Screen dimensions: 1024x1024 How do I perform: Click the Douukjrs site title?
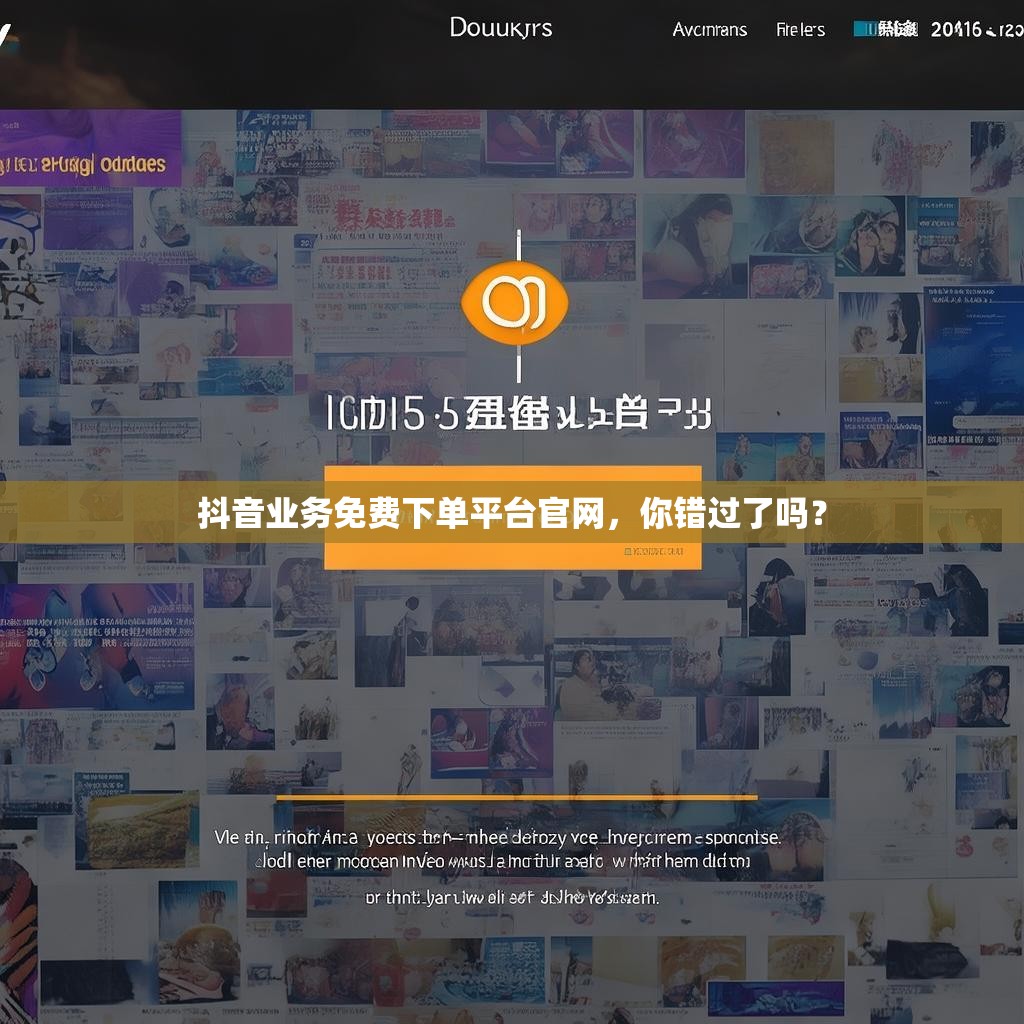(501, 28)
